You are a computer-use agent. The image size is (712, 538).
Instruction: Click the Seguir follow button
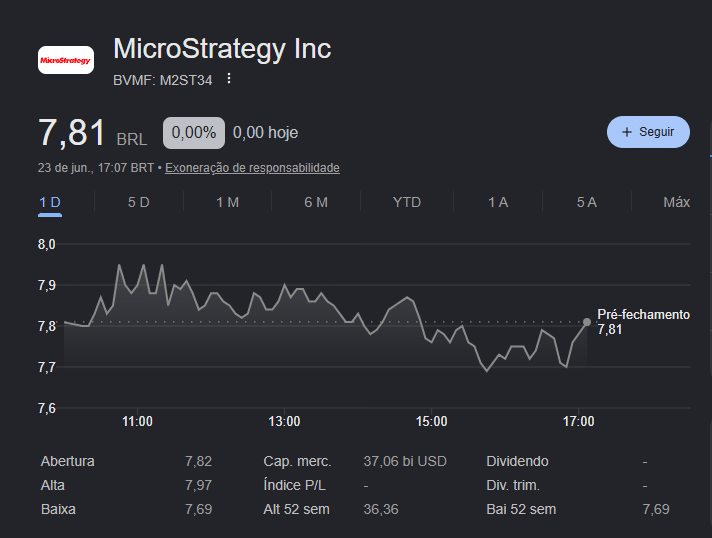click(x=648, y=132)
